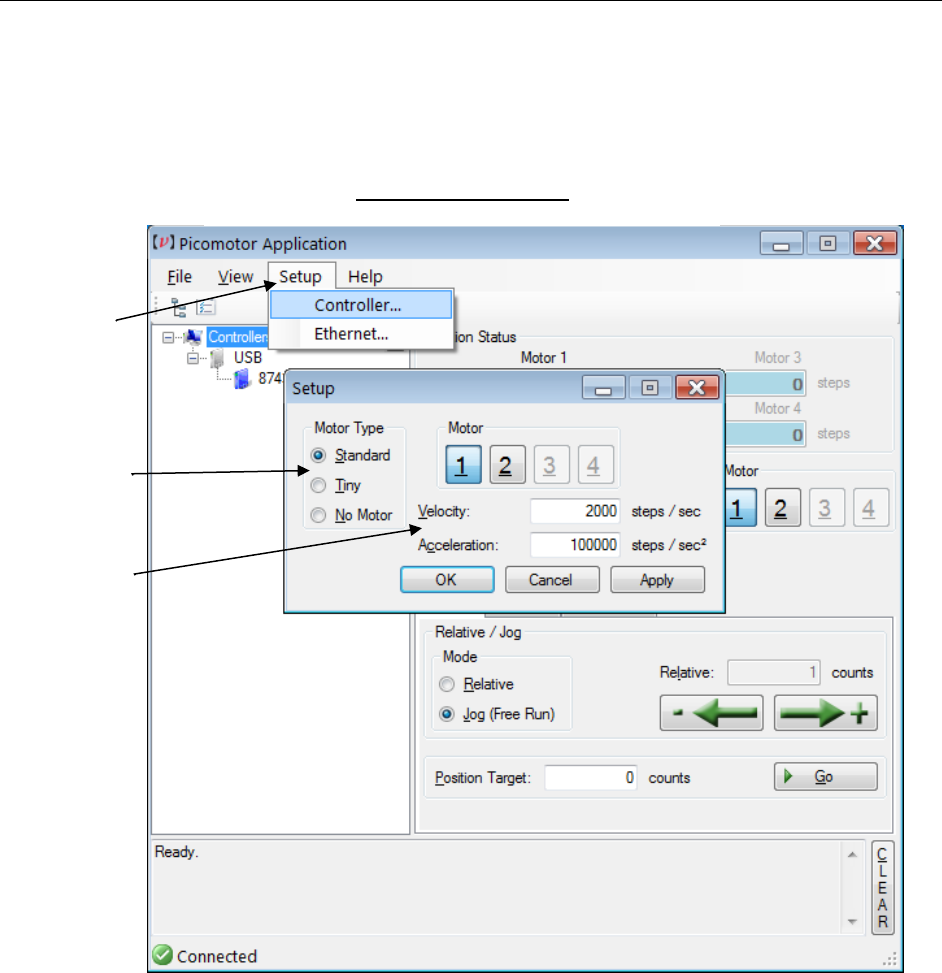Select the USB tree item

coord(248,357)
